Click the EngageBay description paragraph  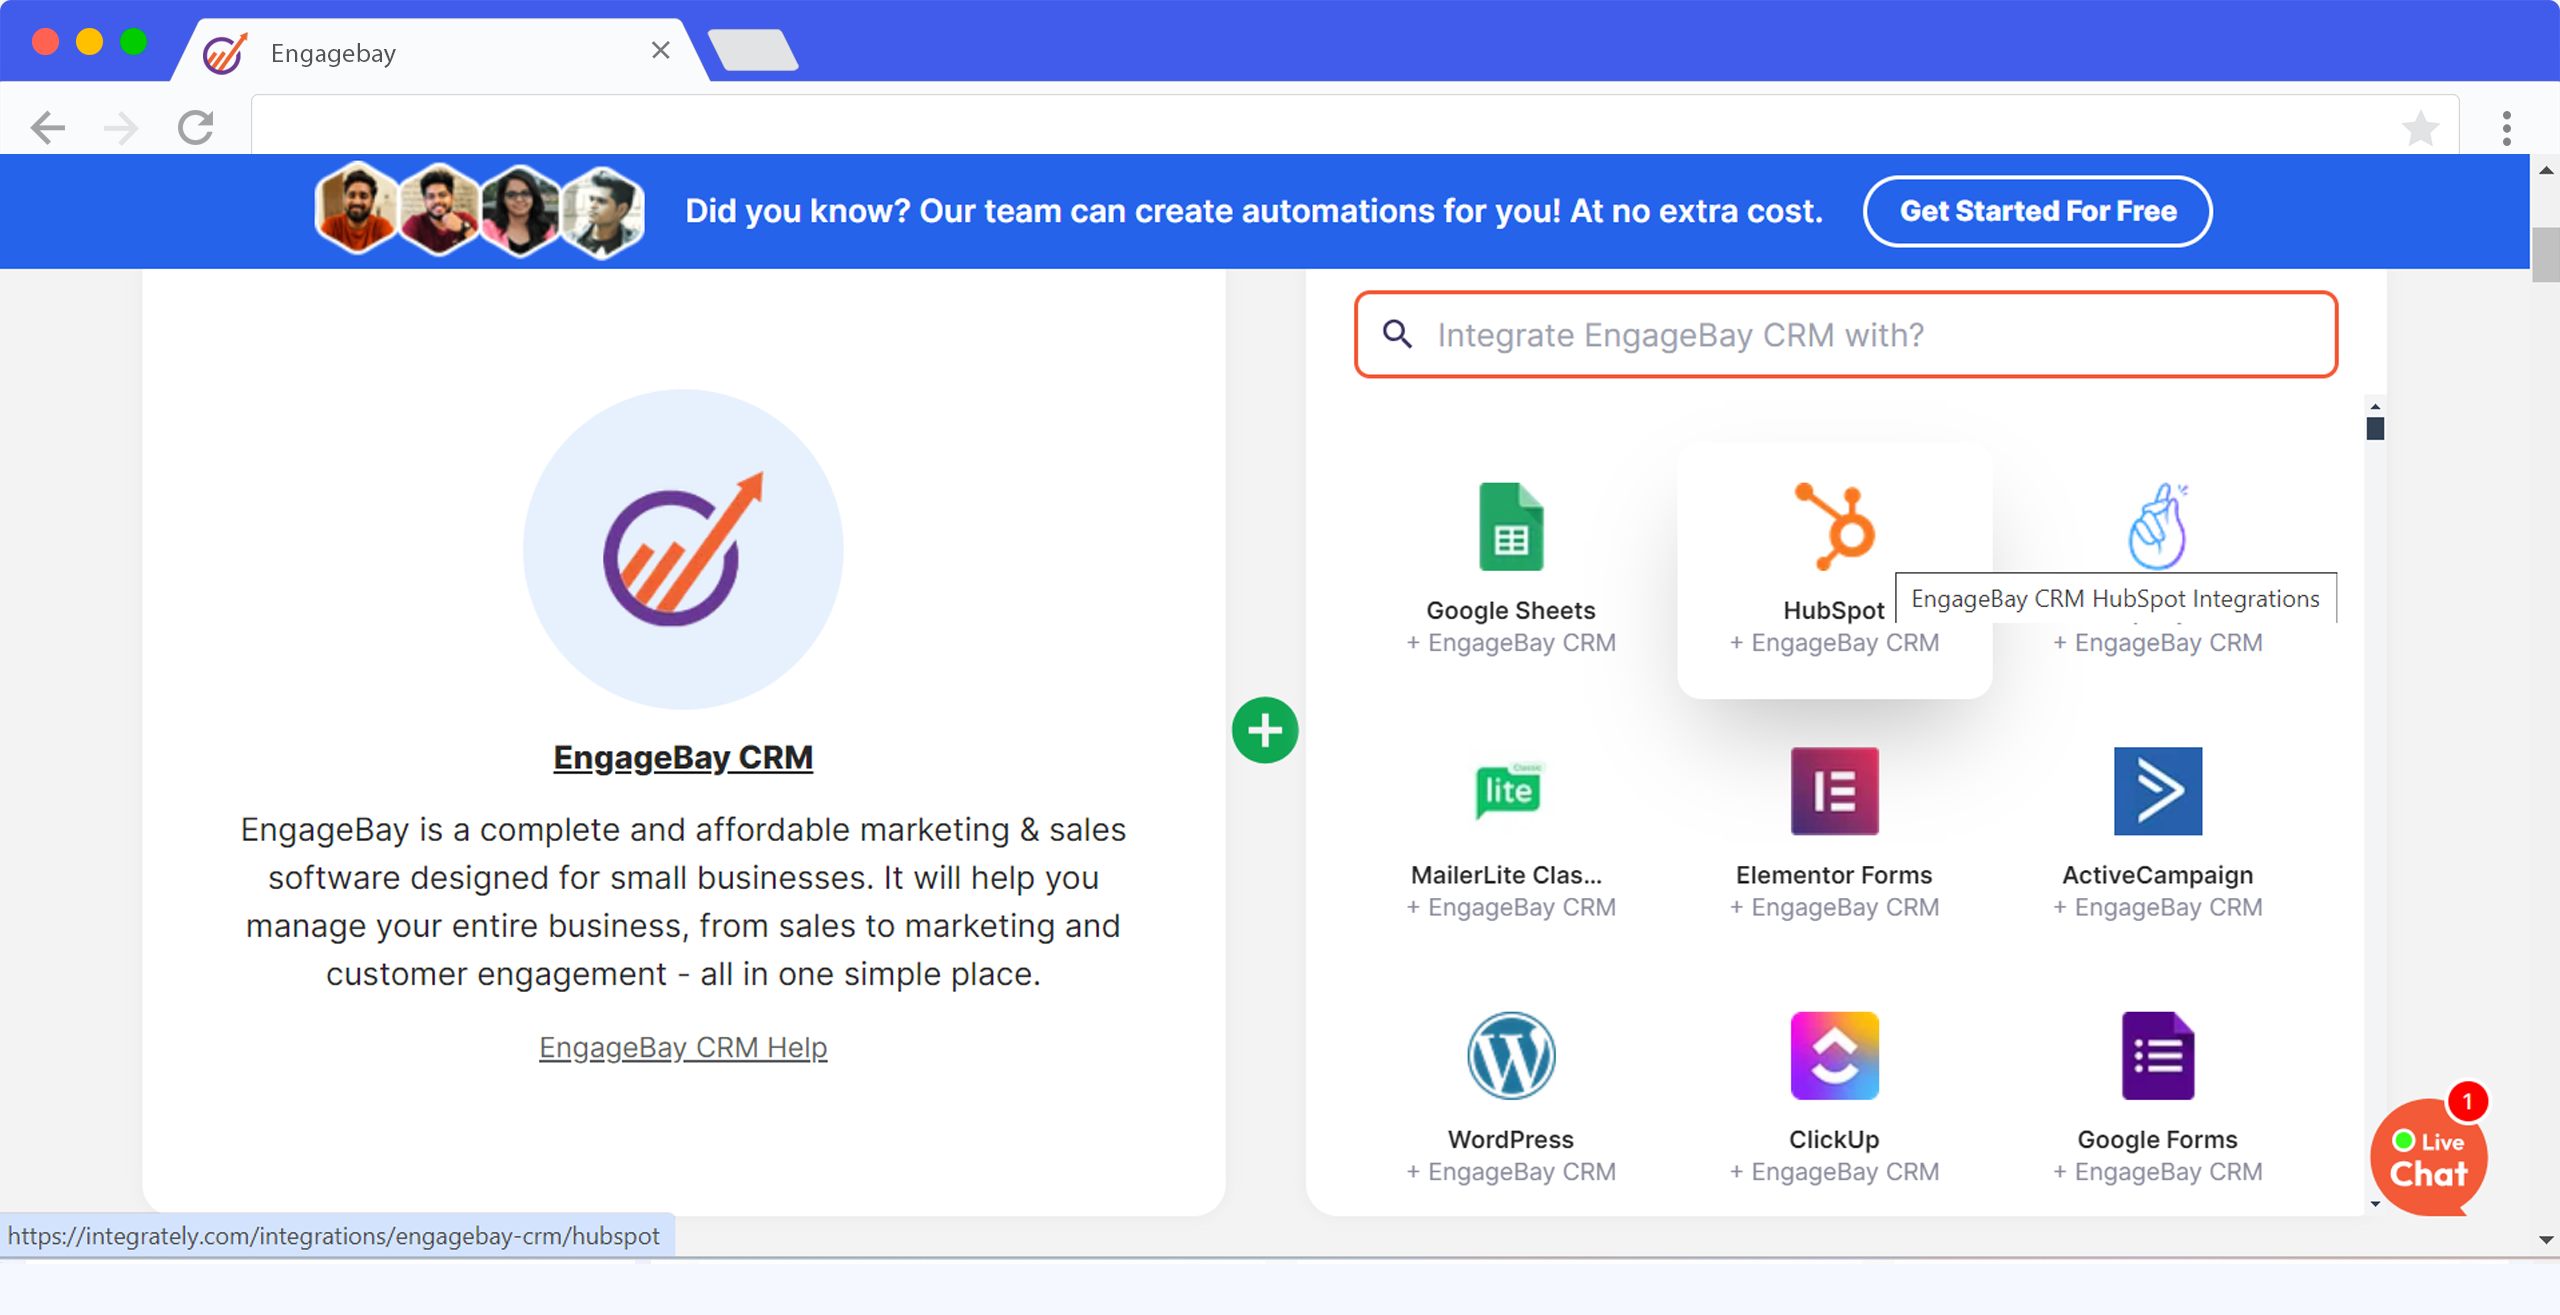pos(683,901)
